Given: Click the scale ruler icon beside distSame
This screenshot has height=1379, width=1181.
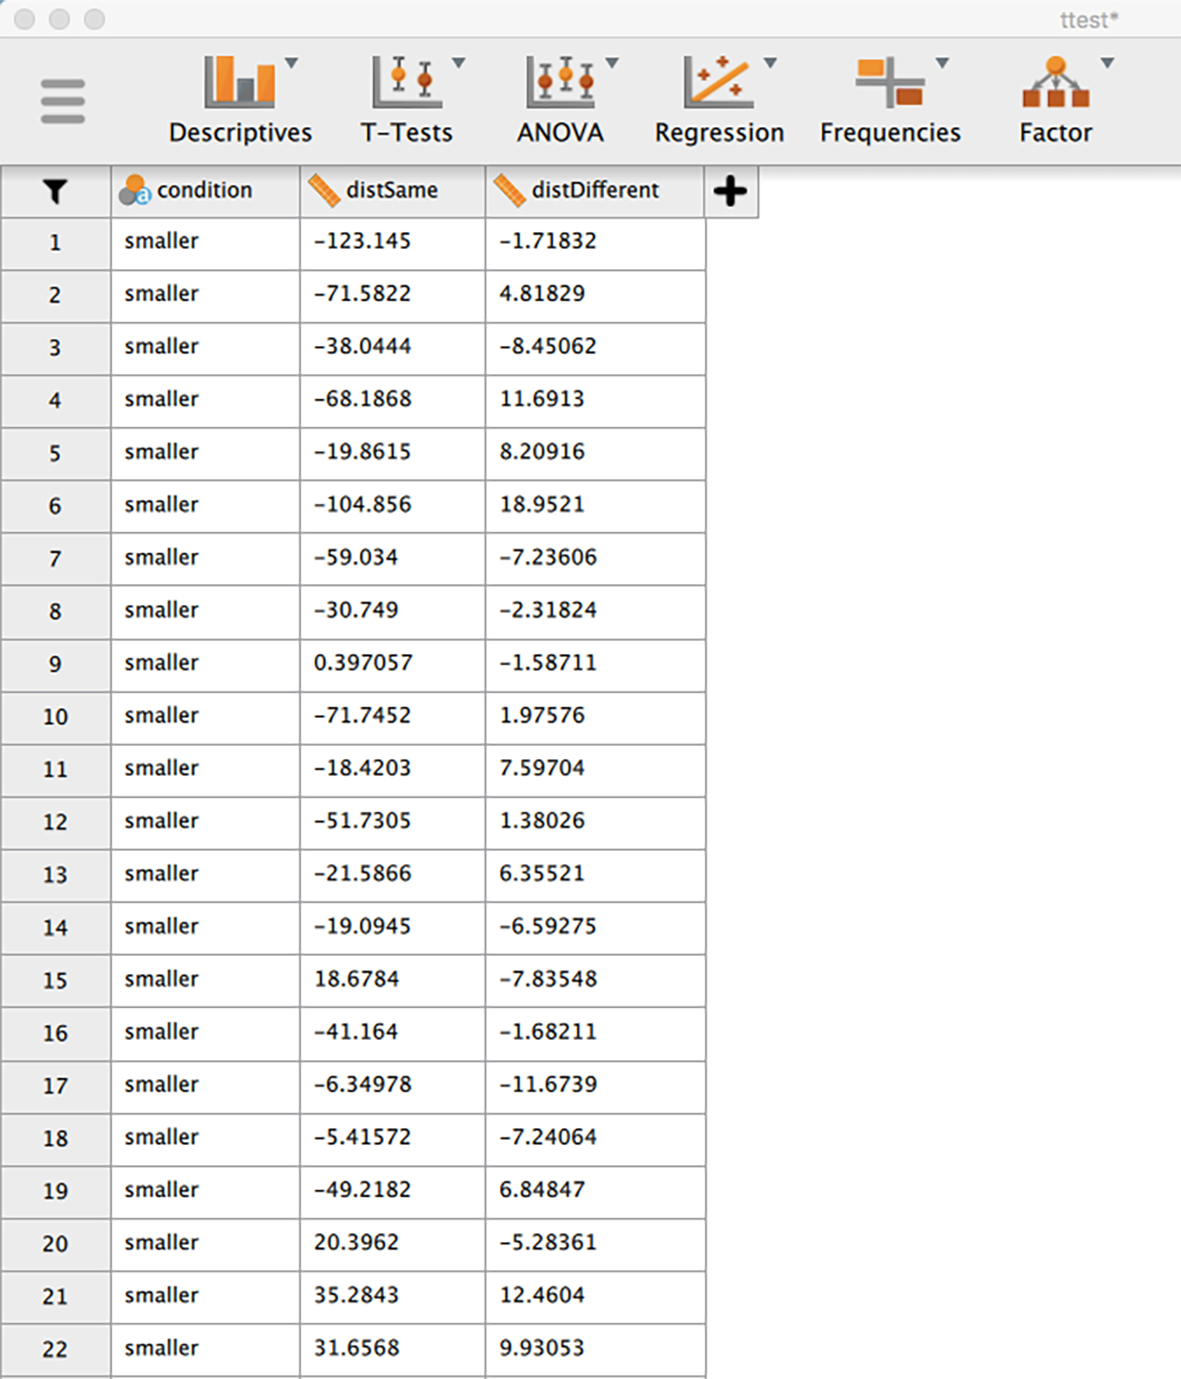Looking at the screenshot, I should pyautogui.click(x=324, y=190).
